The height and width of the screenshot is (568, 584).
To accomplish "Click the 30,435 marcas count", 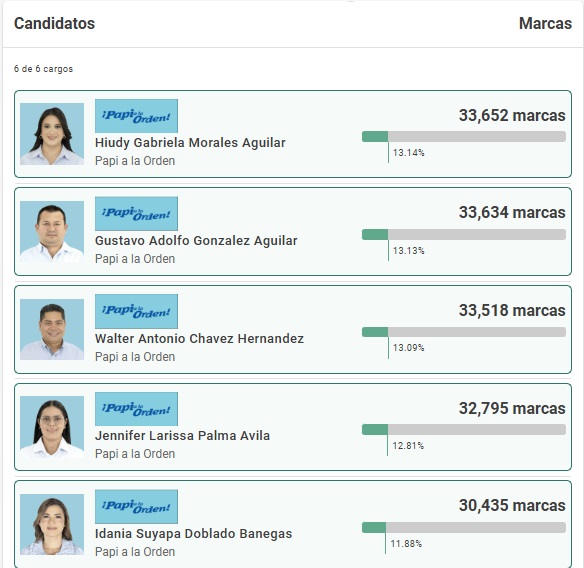I will pyautogui.click(x=512, y=506).
